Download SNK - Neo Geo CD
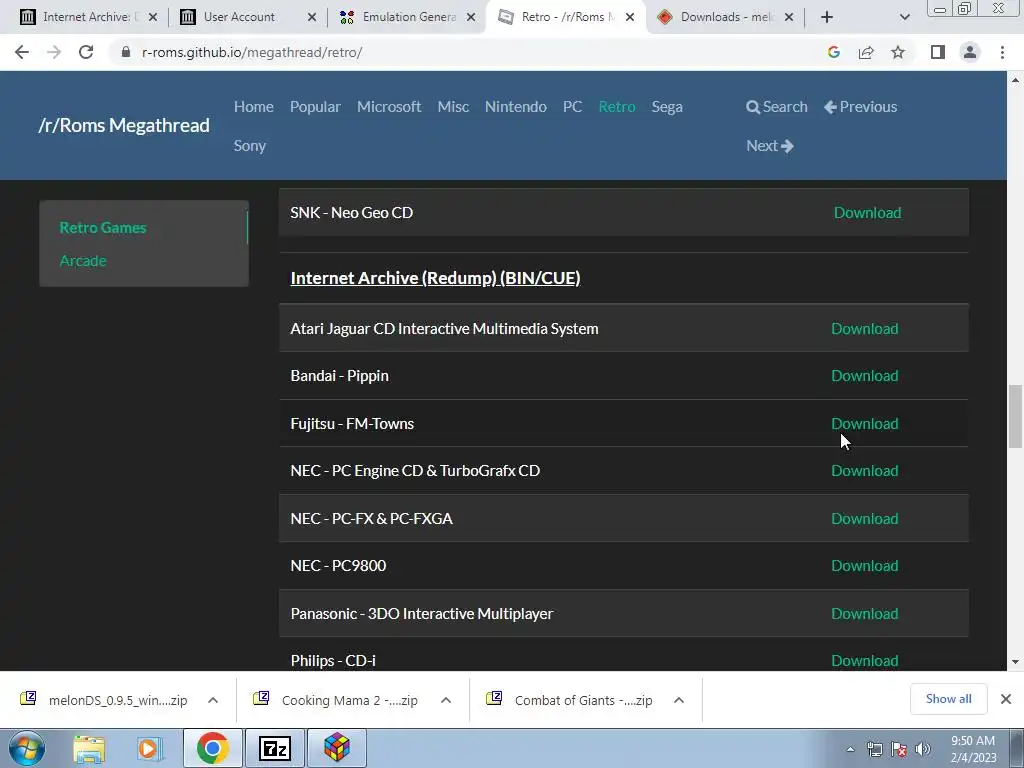1024x768 pixels. point(867,212)
